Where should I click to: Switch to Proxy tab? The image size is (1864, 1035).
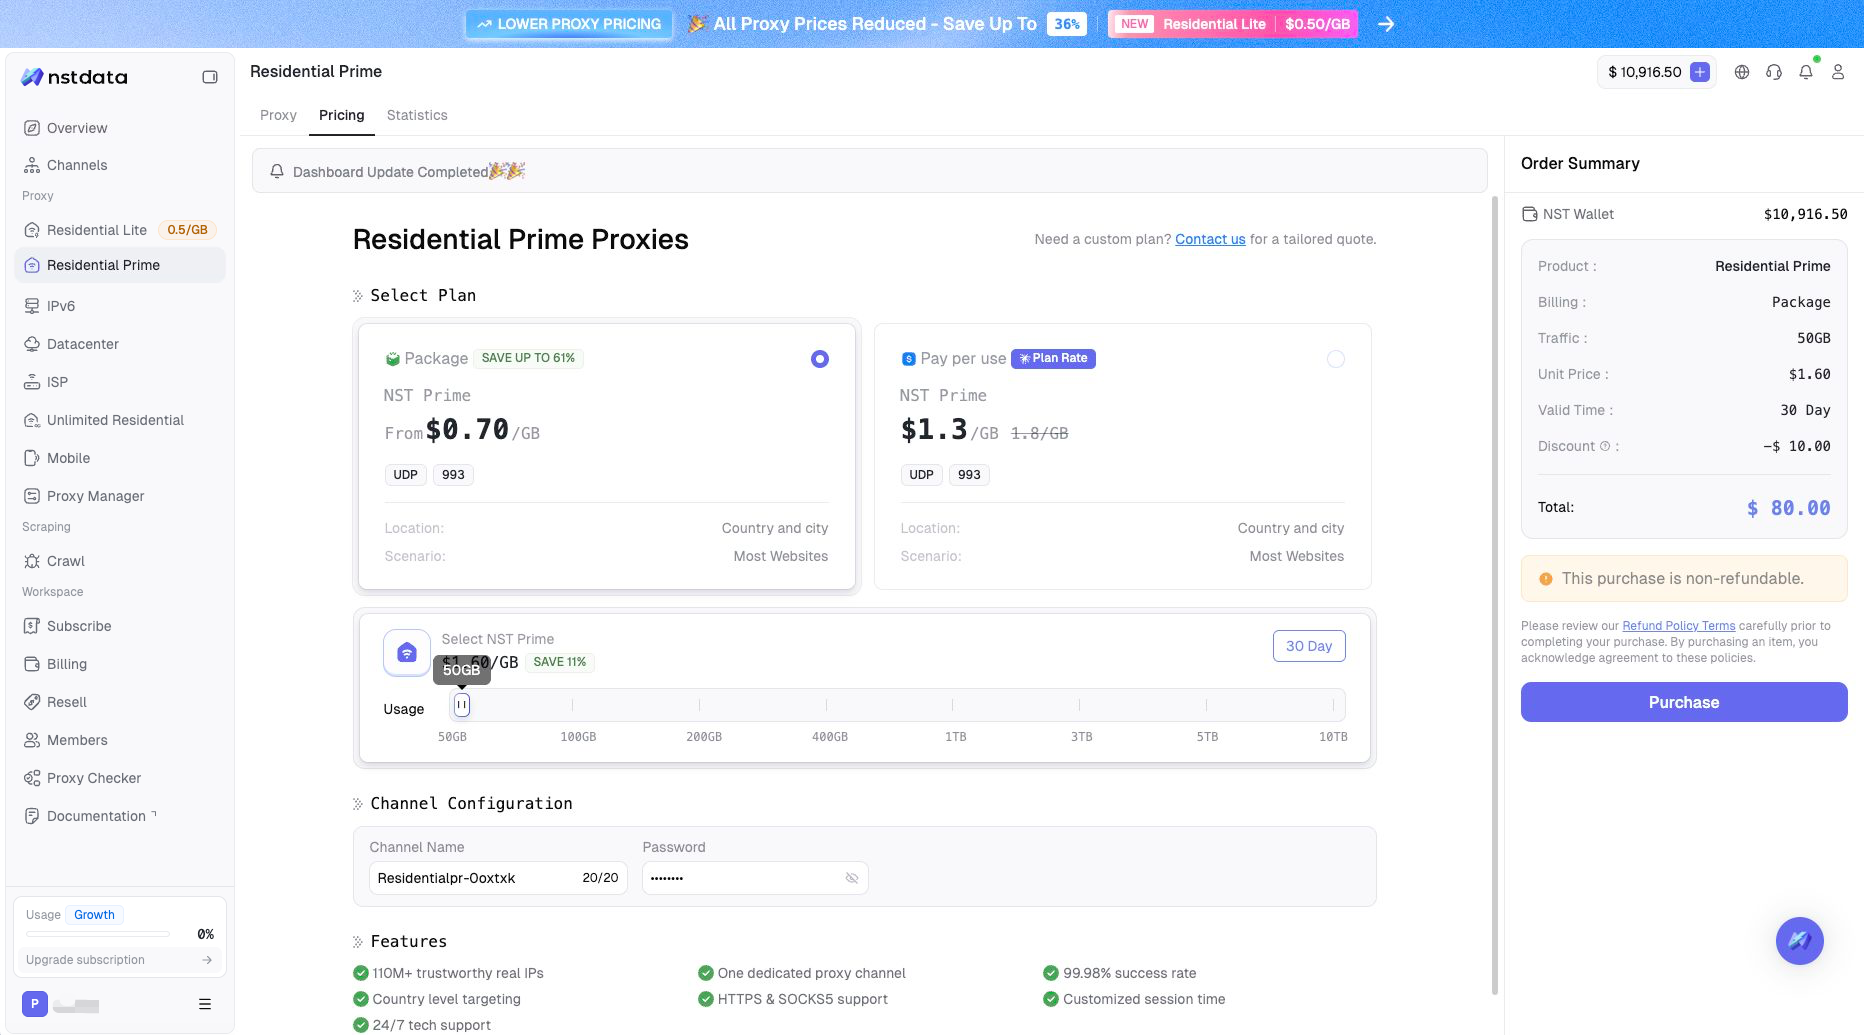pyautogui.click(x=278, y=115)
